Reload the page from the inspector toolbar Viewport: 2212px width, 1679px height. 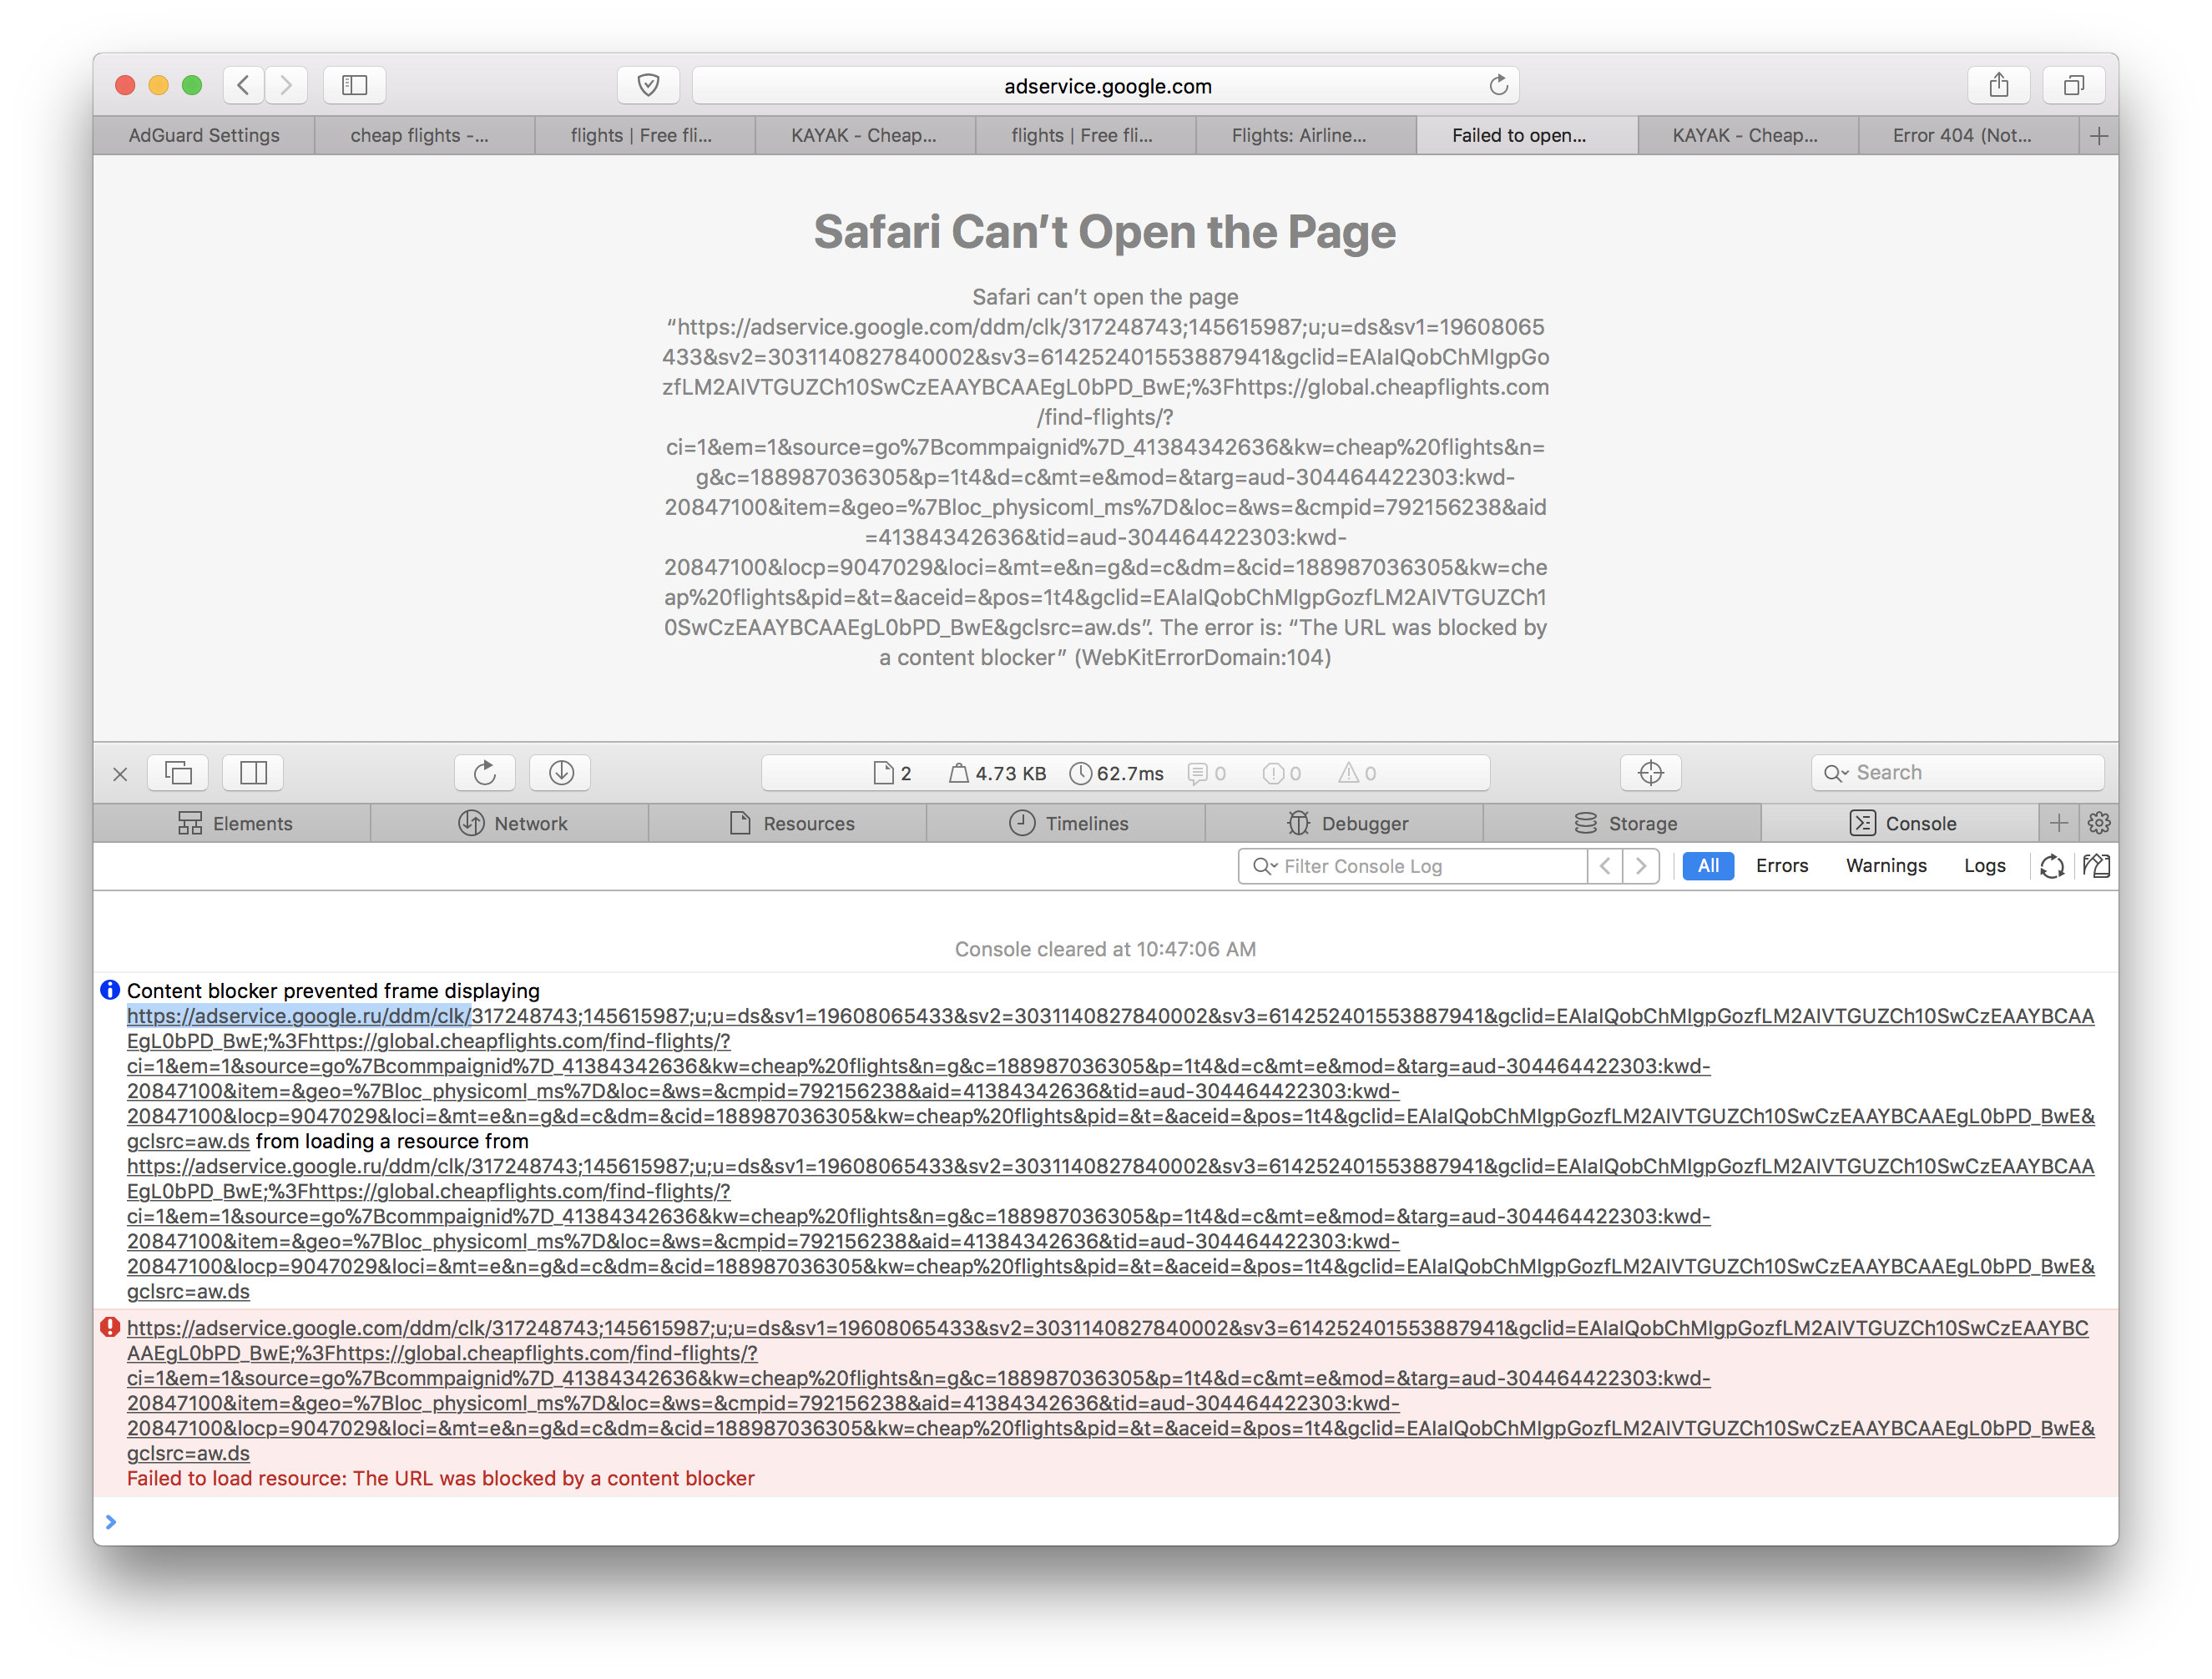coord(484,772)
